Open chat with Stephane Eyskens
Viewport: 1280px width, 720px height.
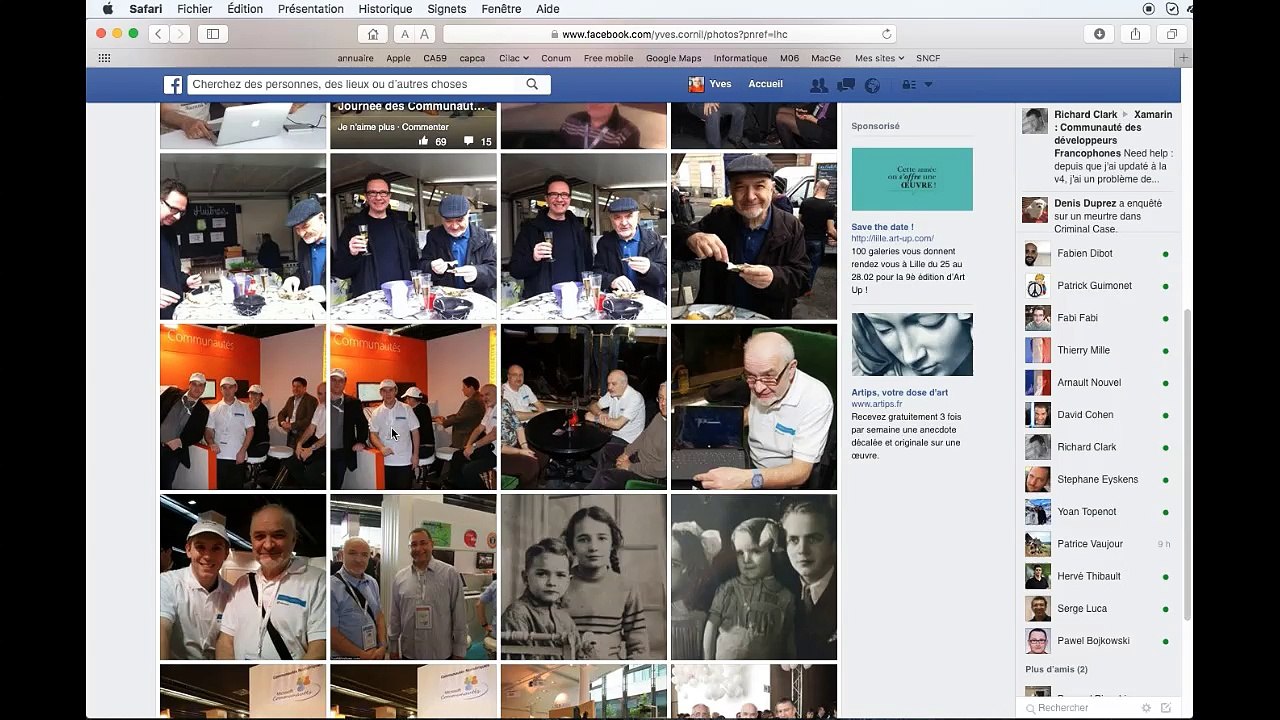[x=1097, y=480]
